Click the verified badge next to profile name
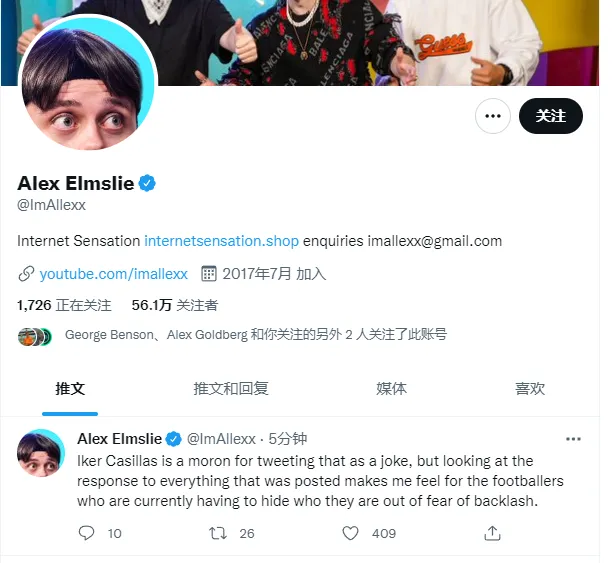Image resolution: width=614 pixels, height=563 pixels. click(x=147, y=183)
